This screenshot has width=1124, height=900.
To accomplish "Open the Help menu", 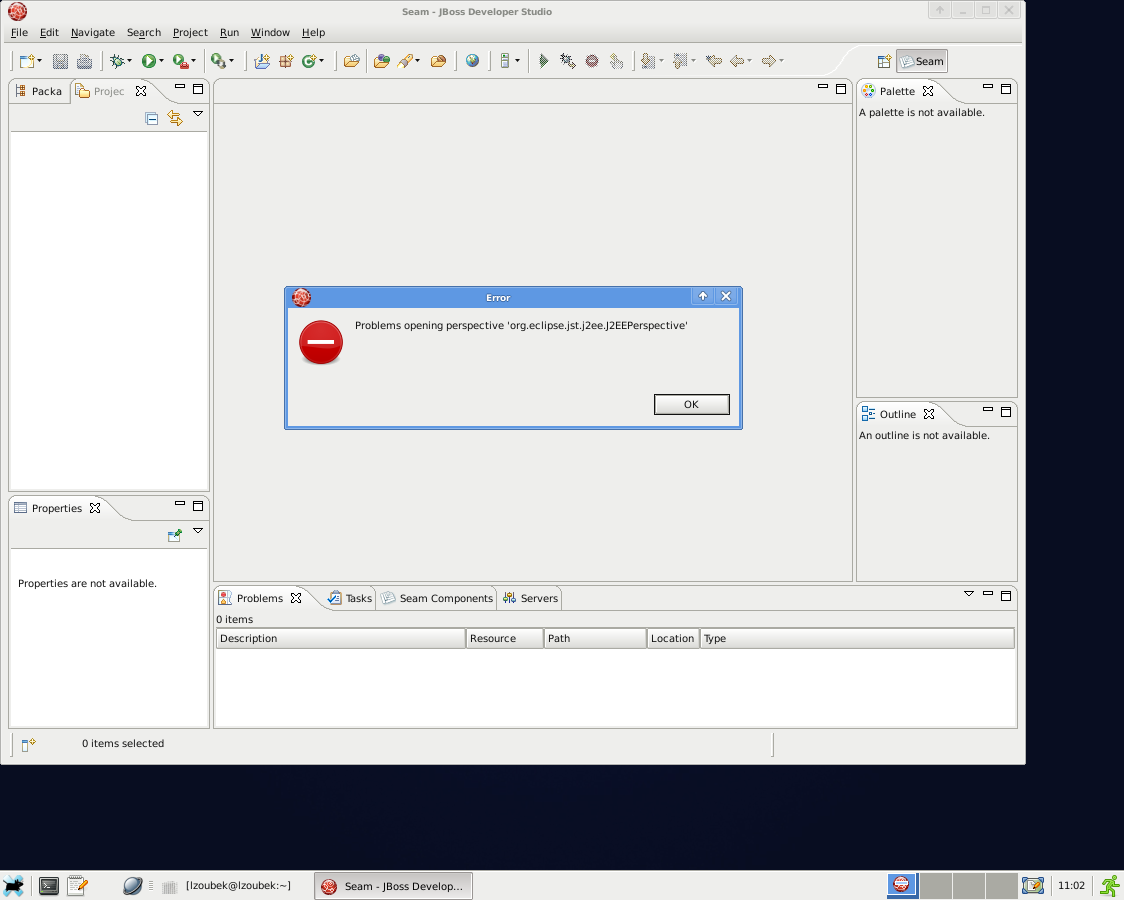I will coord(313,32).
